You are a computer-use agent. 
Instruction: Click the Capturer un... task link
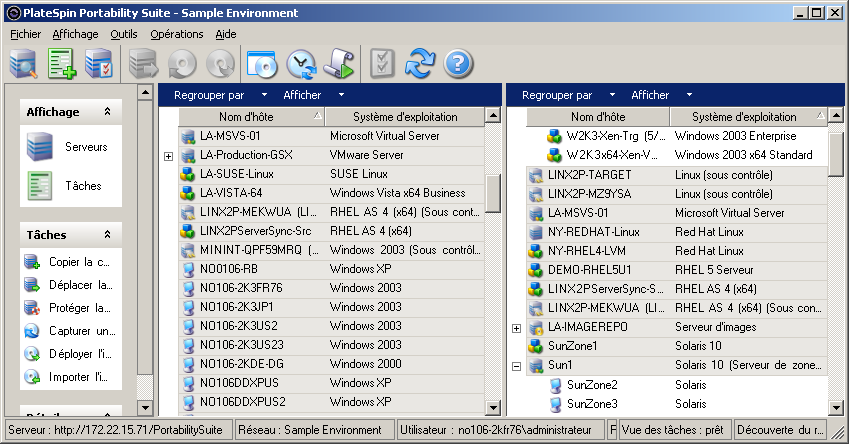click(x=82, y=331)
